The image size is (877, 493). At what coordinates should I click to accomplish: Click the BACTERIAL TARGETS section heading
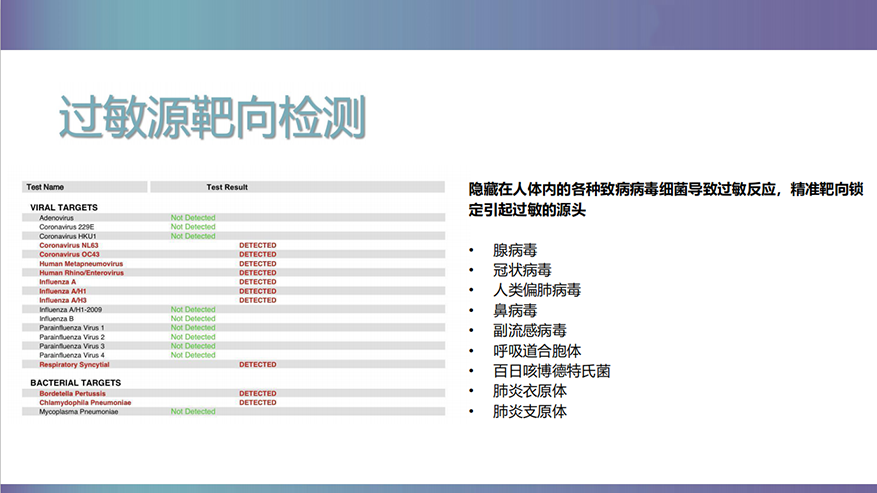[75, 383]
